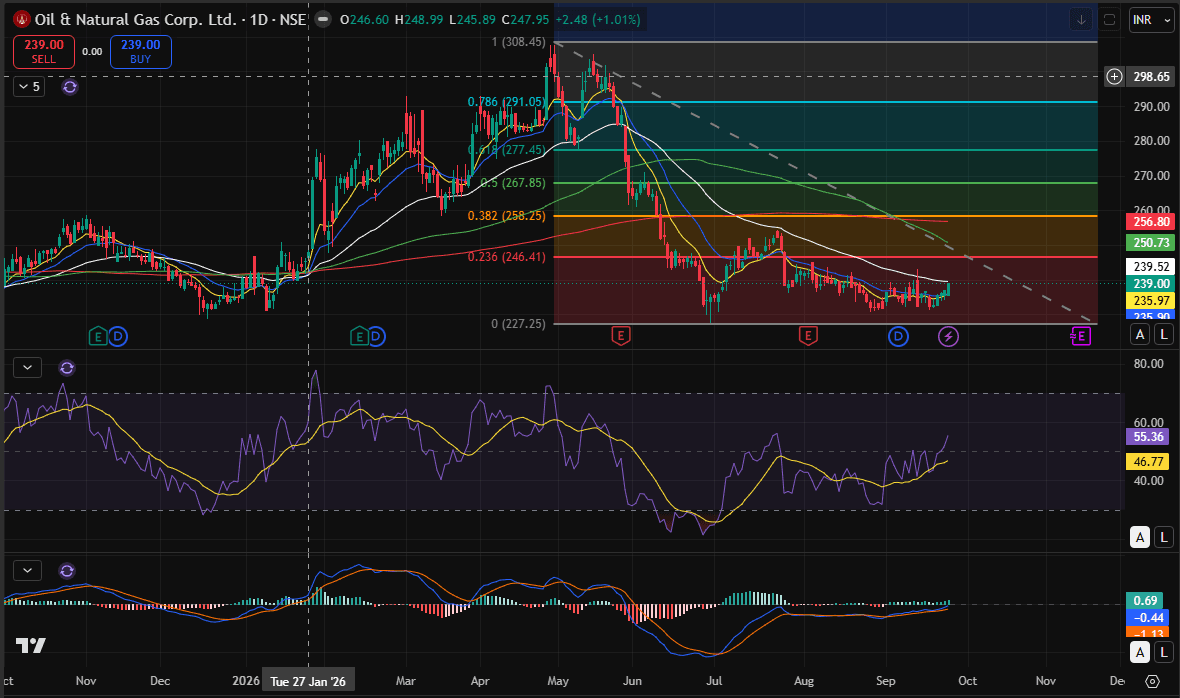Click the crosshair price label 298.65

1151,77
